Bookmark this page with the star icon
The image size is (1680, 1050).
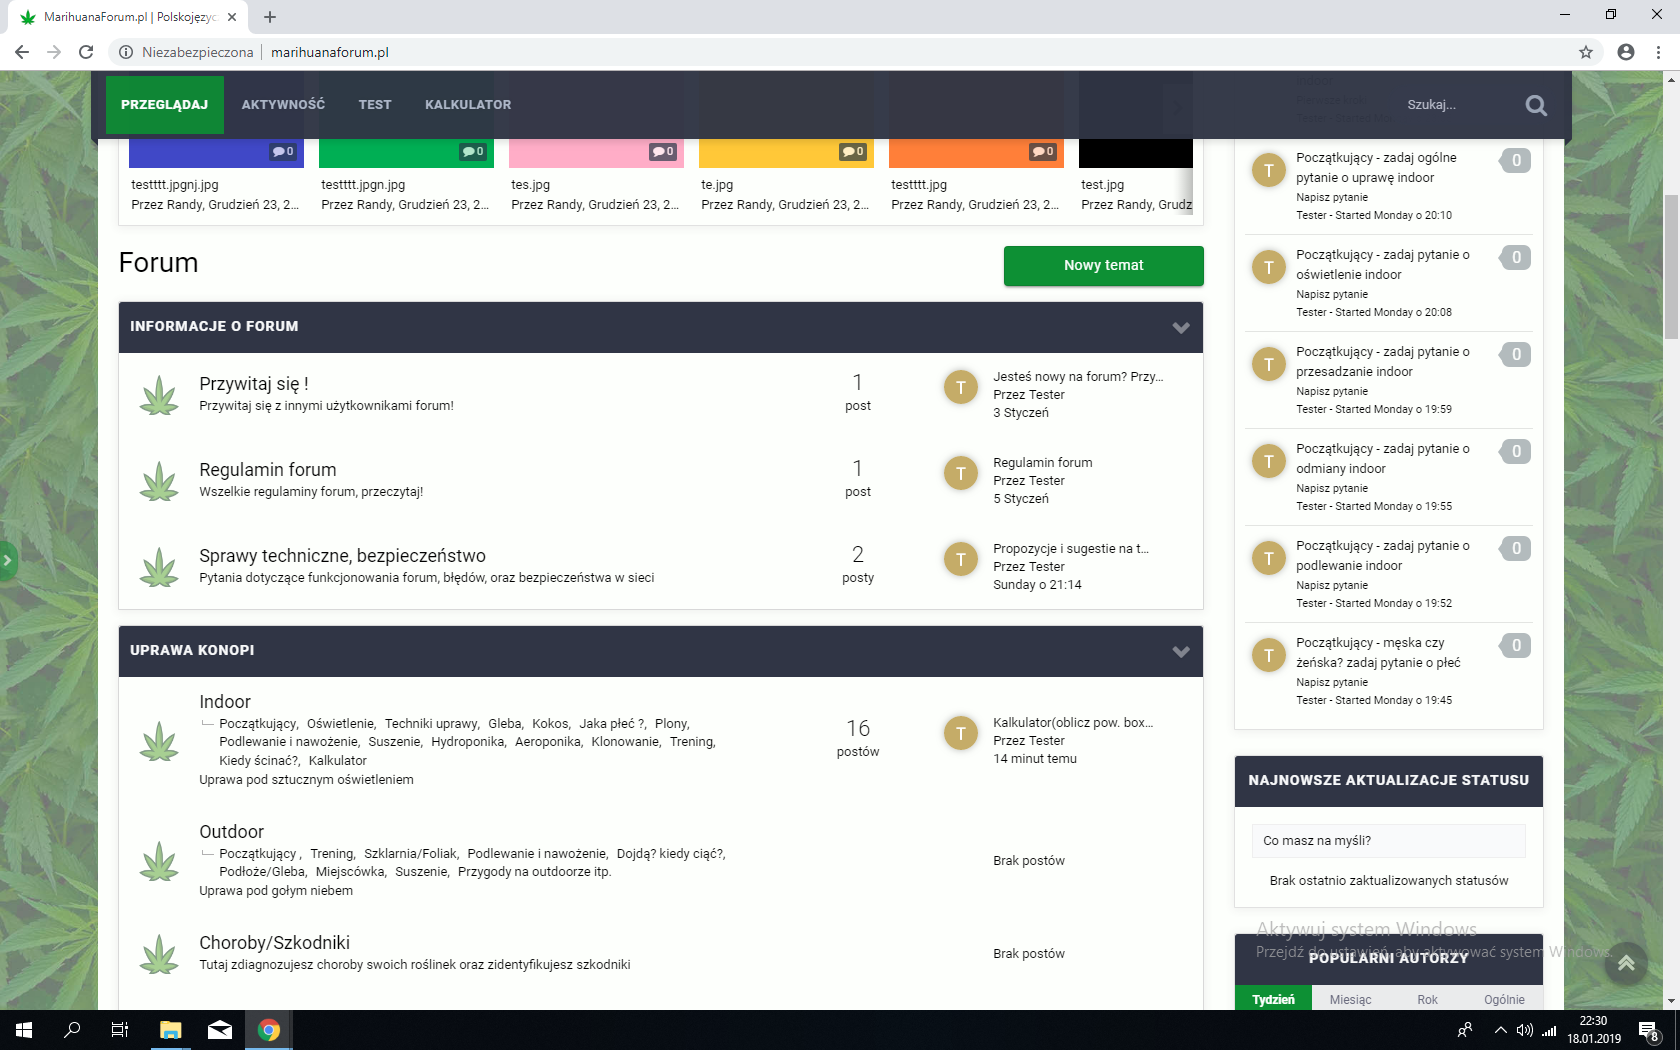coord(1586,52)
